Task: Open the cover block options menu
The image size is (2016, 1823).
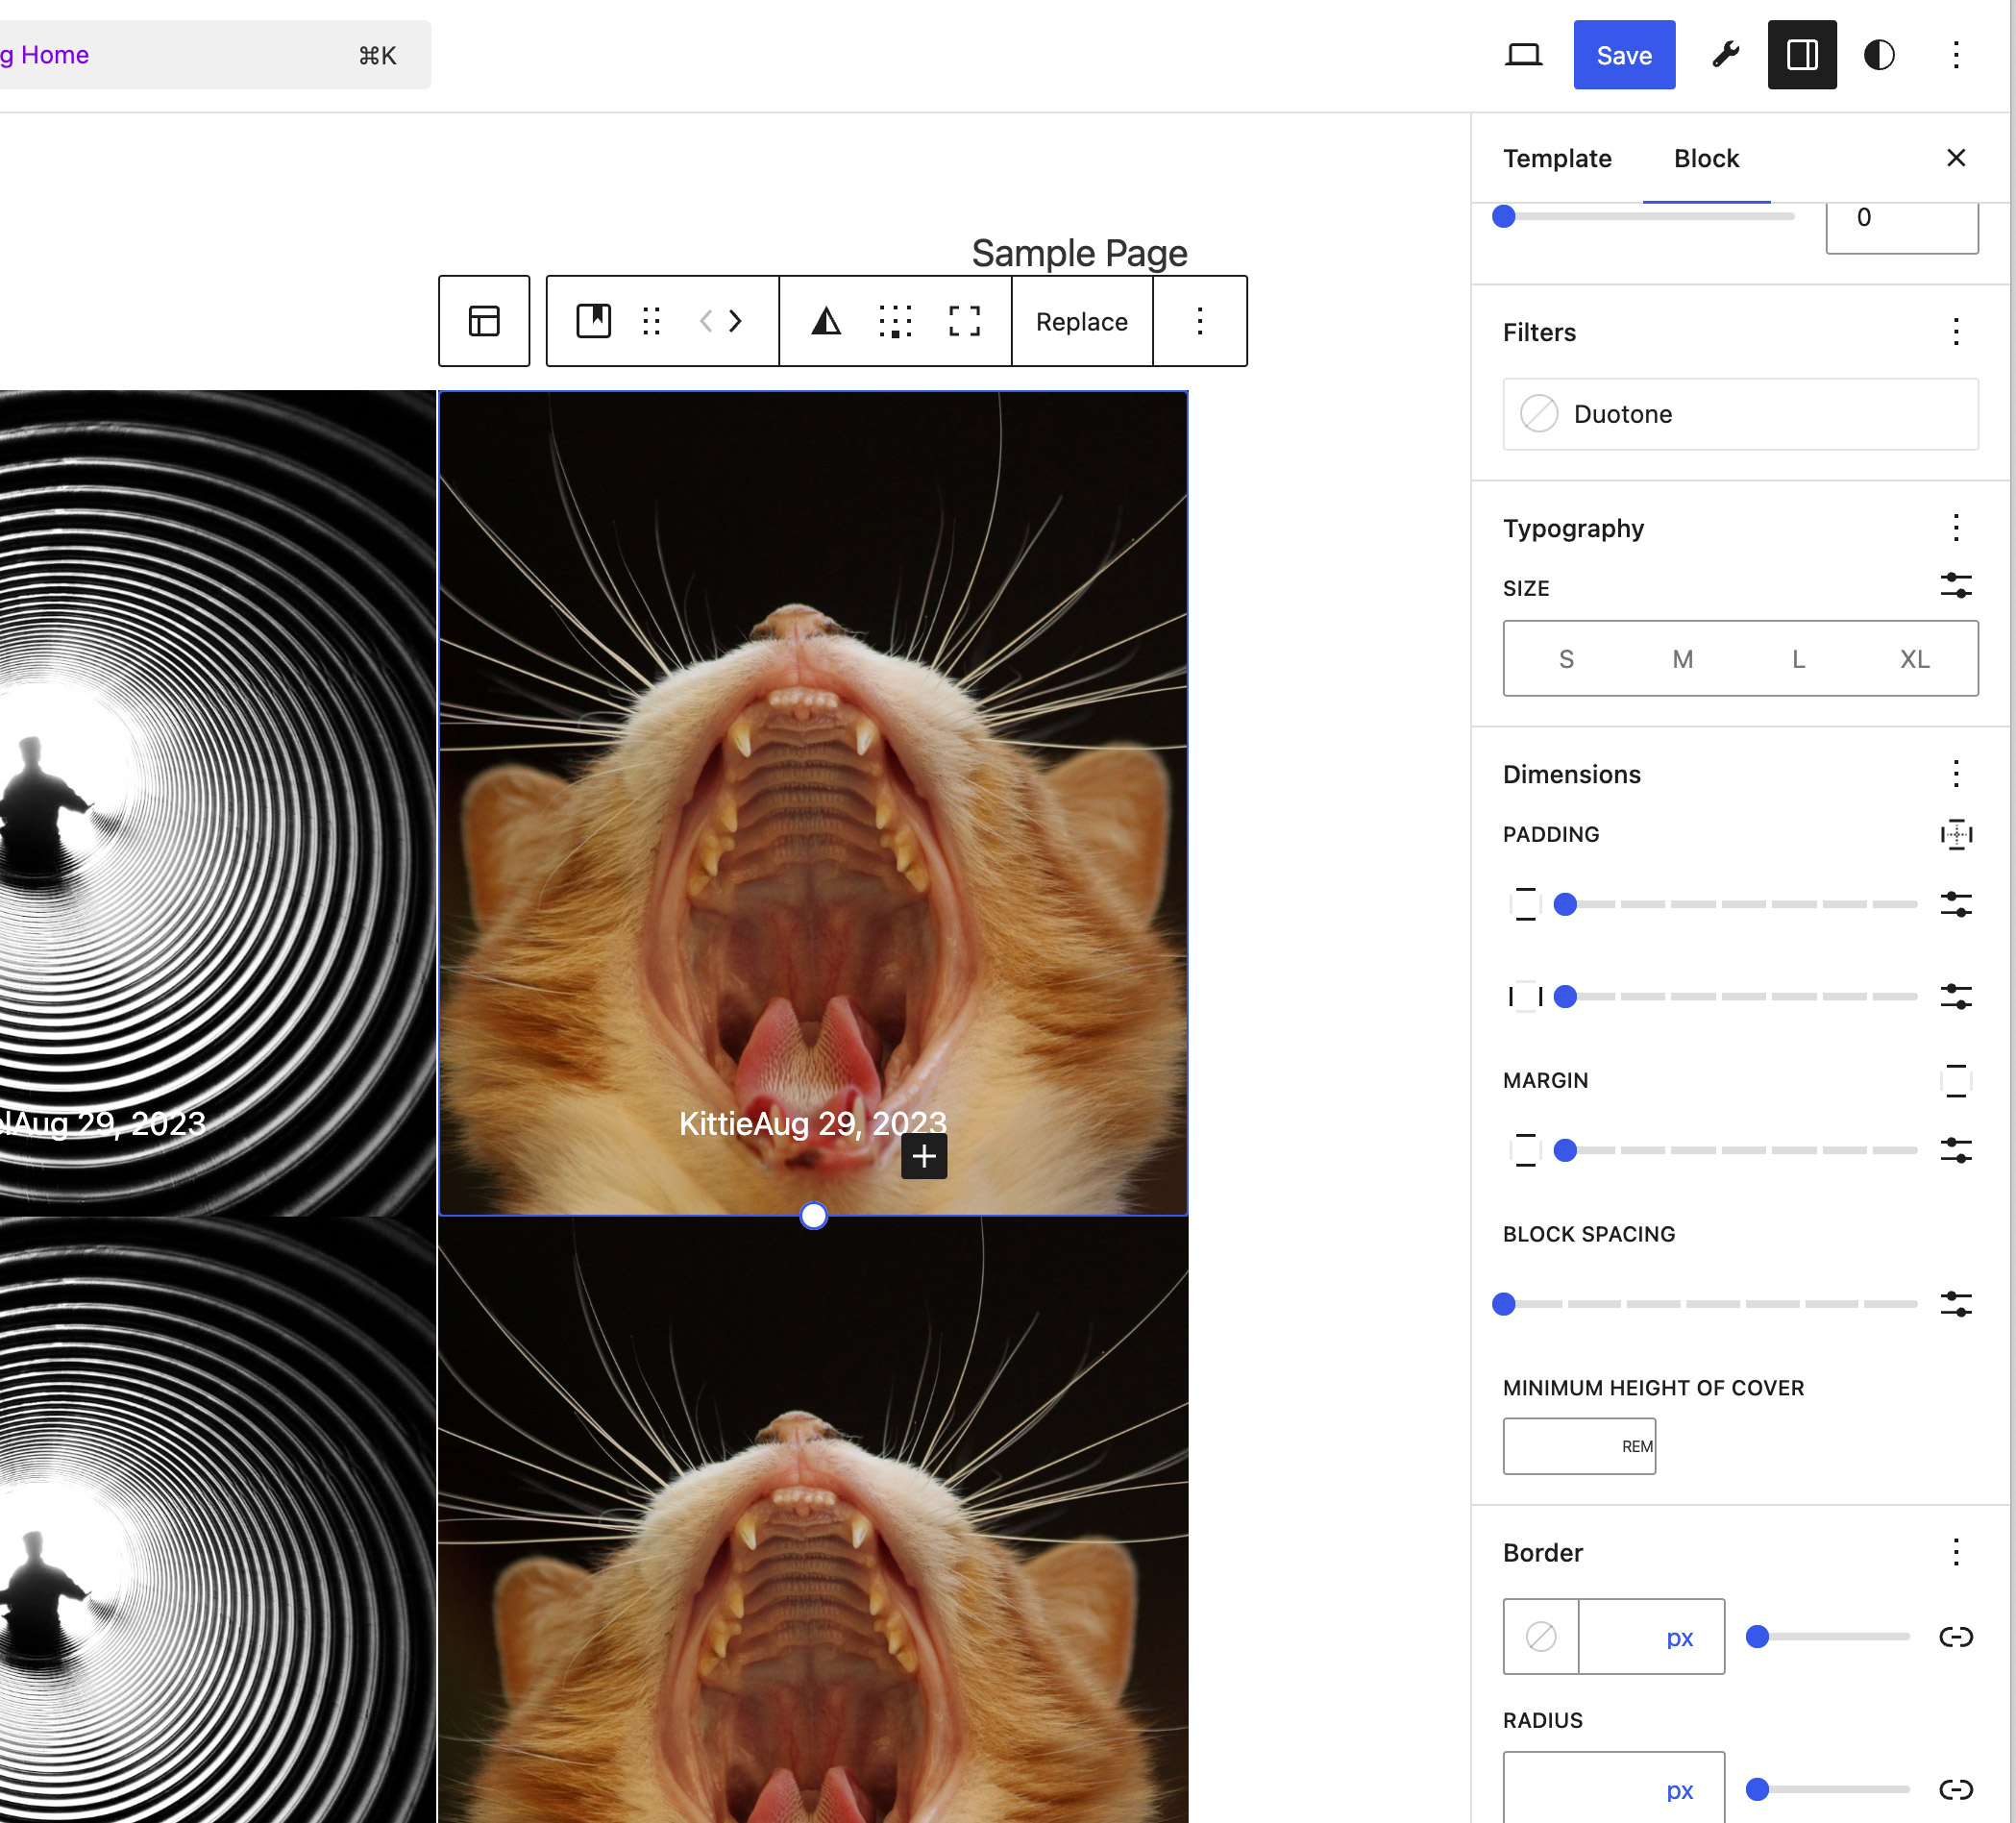Action: tap(1199, 321)
